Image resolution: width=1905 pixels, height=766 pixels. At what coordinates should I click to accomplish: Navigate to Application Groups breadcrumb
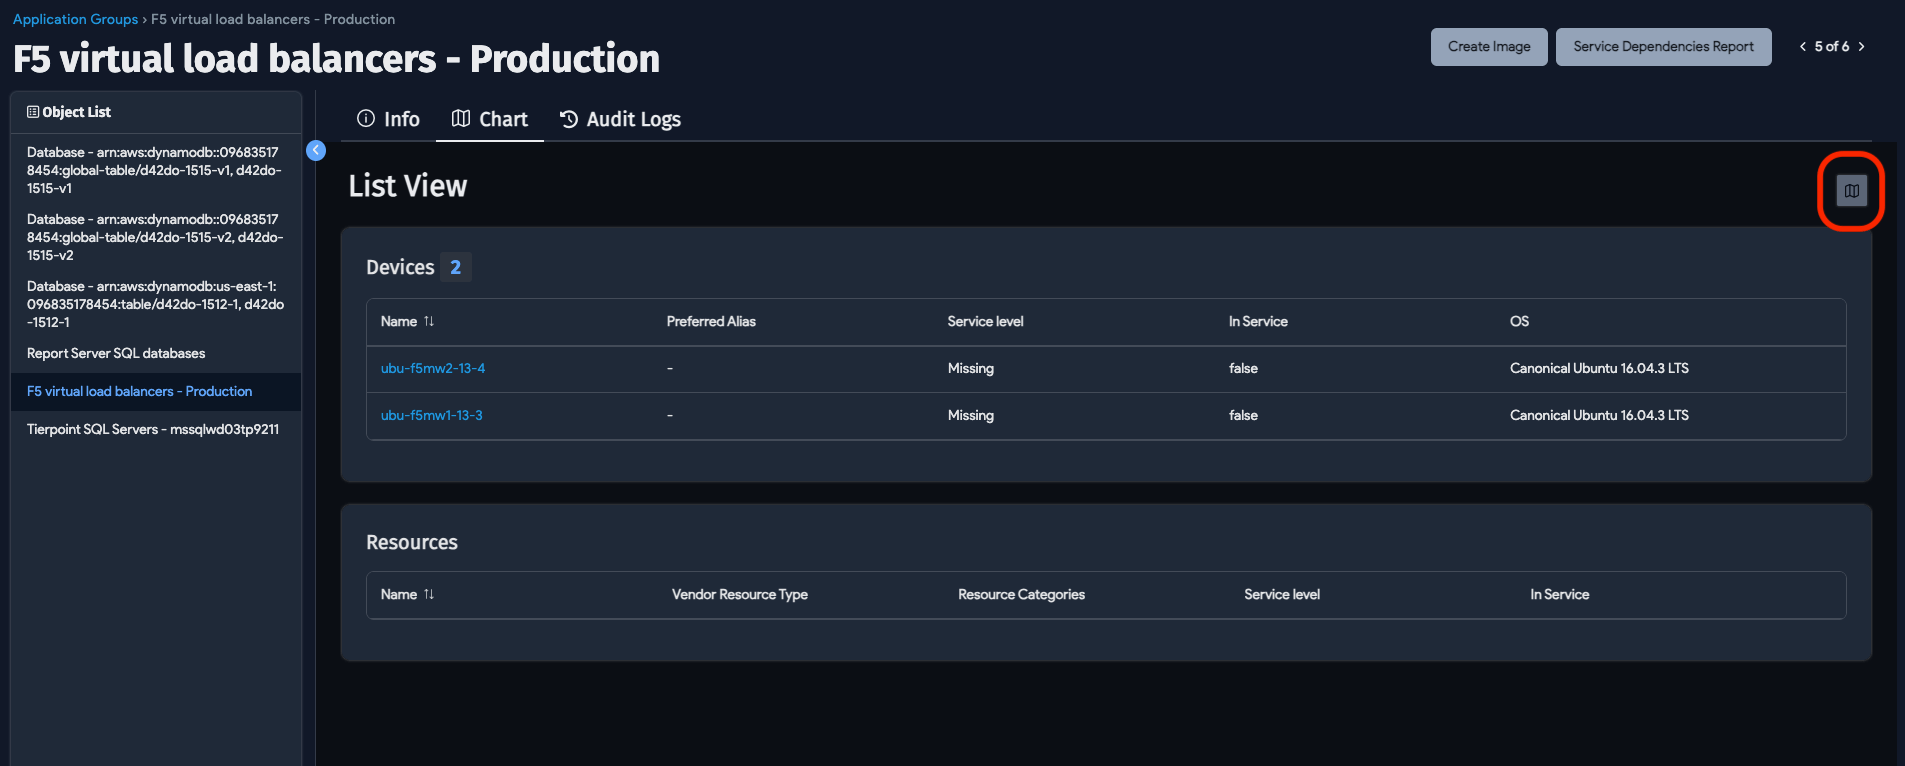pos(75,19)
